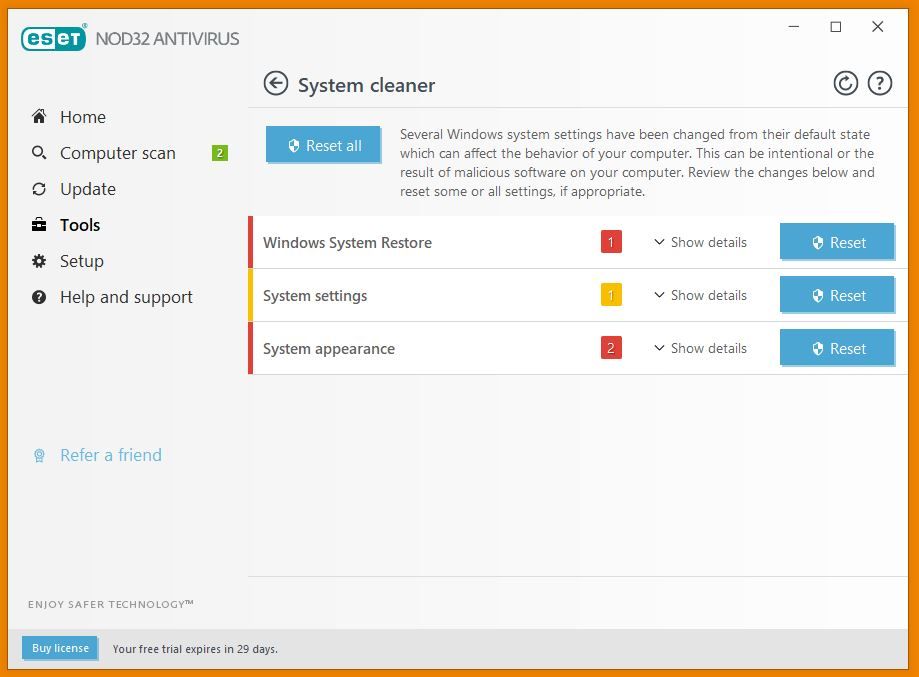Click the Computer scan magnifier icon

point(39,152)
